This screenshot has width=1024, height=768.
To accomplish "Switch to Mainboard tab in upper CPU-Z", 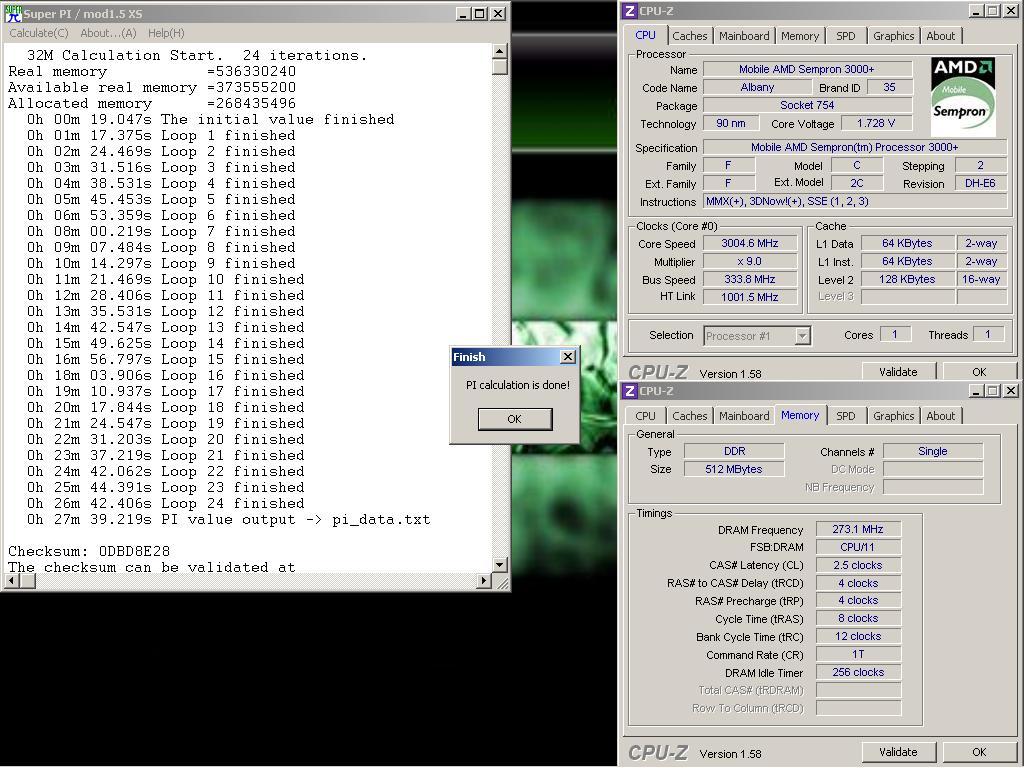I will (744, 37).
